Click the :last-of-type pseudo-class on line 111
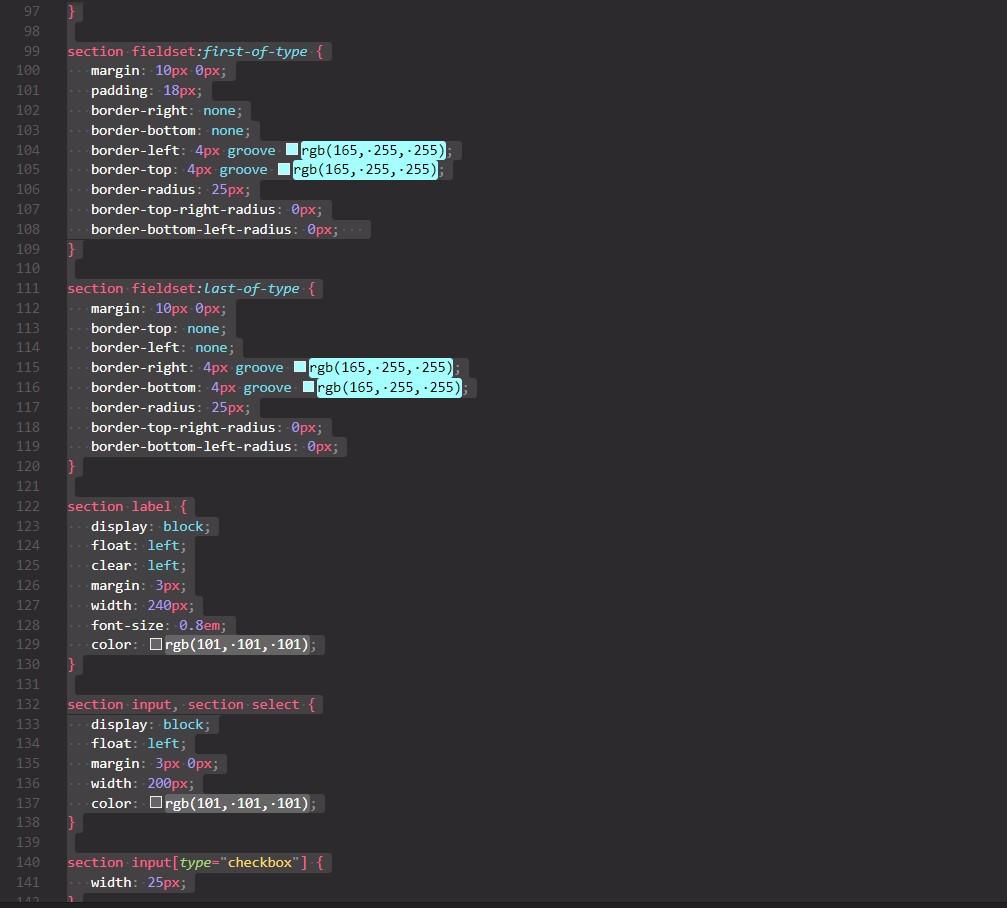 tap(248, 288)
